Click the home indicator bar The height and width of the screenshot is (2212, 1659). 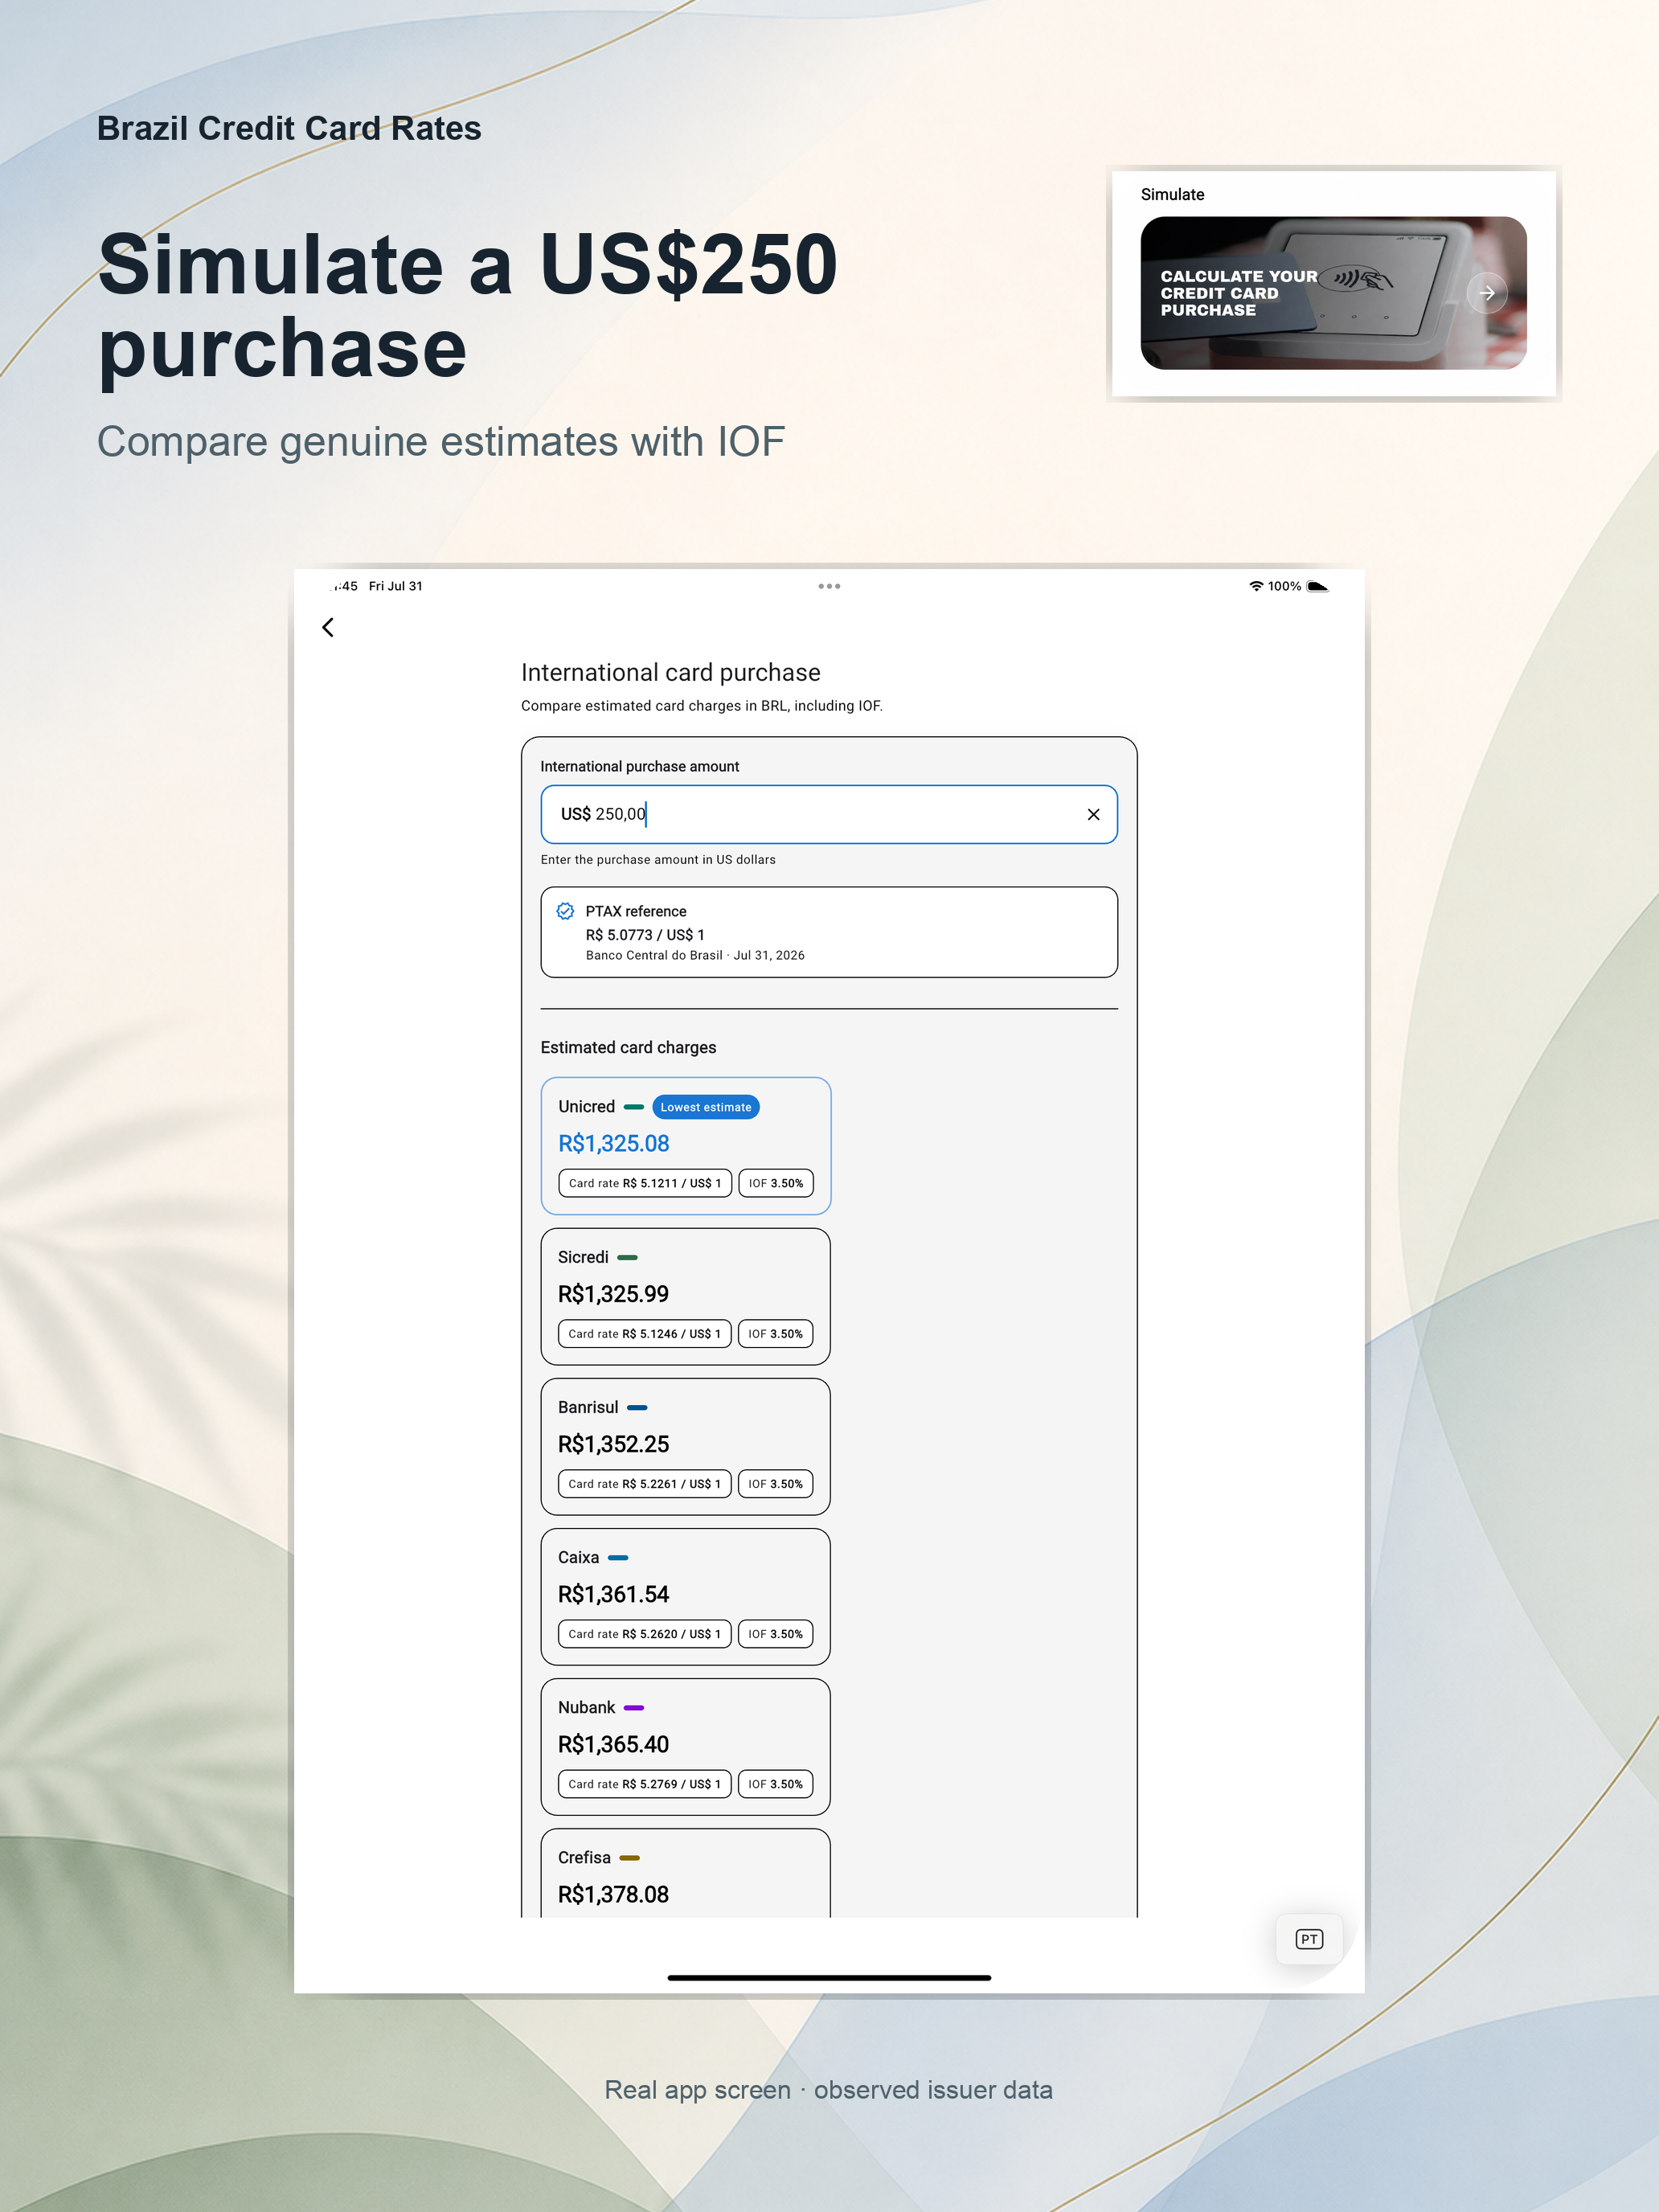tap(829, 1977)
